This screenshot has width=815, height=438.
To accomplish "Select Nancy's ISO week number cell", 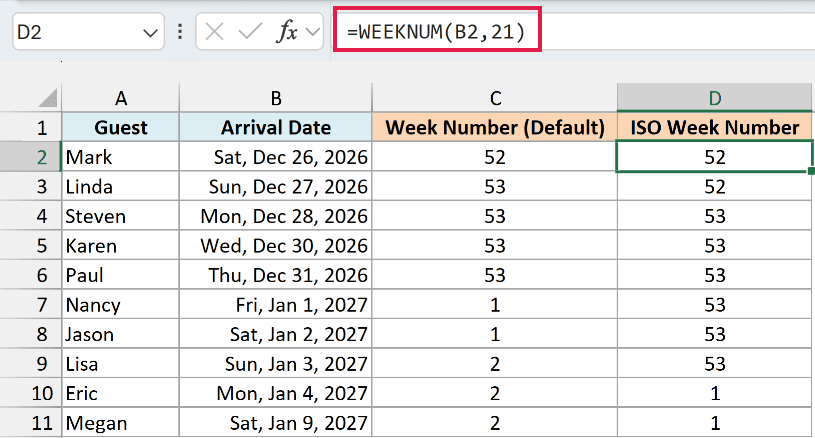I will (715, 304).
